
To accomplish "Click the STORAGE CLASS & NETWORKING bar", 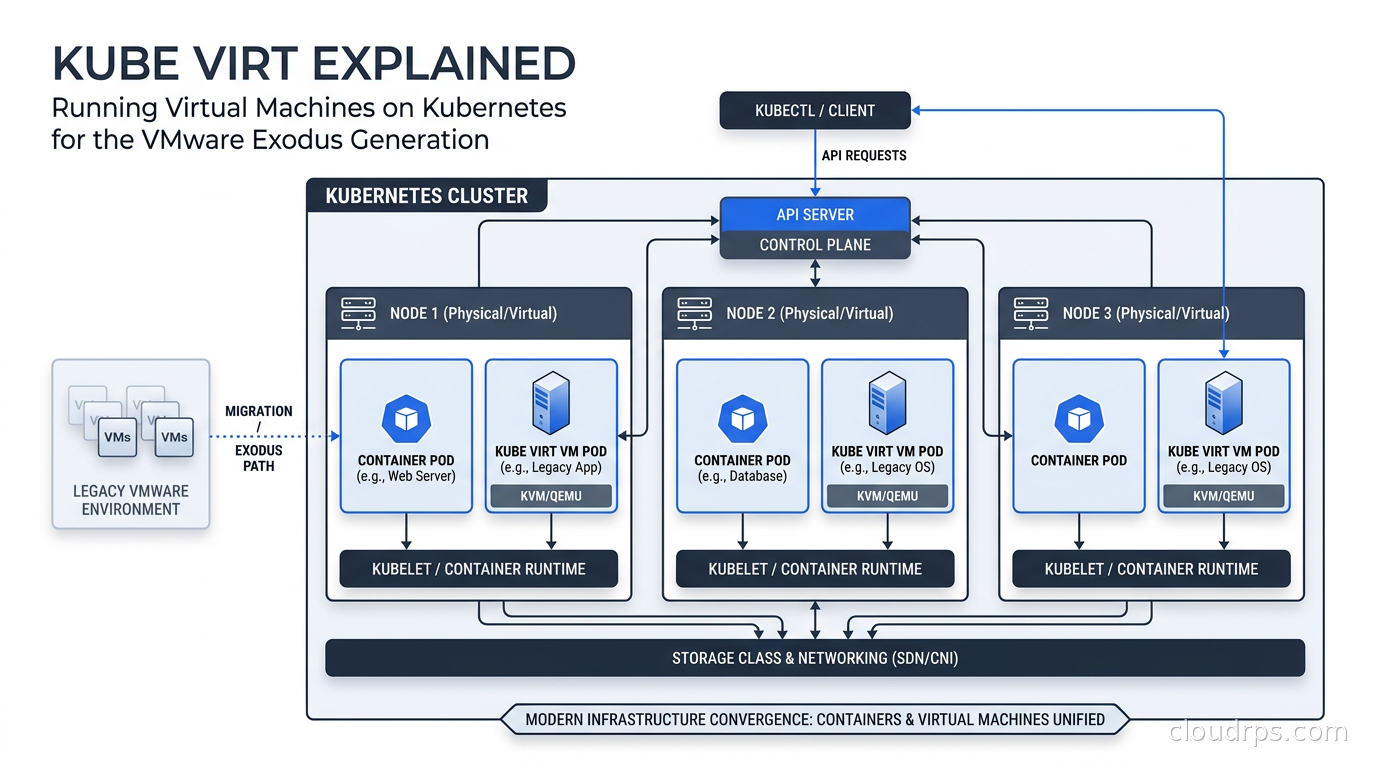I will click(815, 658).
